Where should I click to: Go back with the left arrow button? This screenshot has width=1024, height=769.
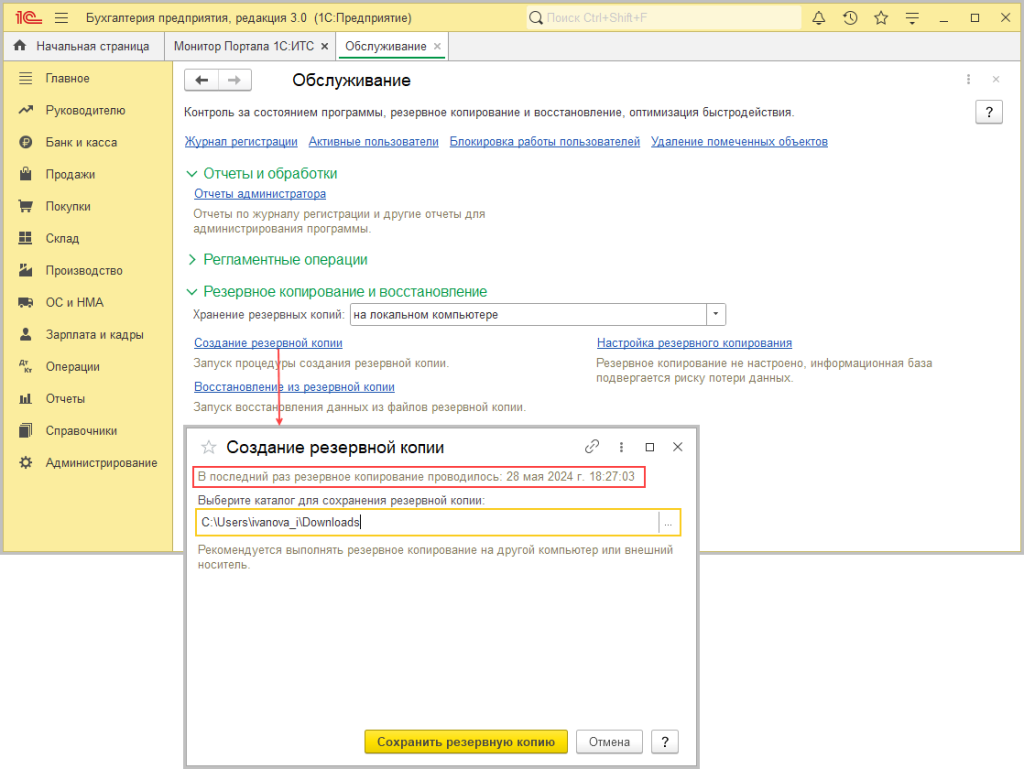(202, 80)
